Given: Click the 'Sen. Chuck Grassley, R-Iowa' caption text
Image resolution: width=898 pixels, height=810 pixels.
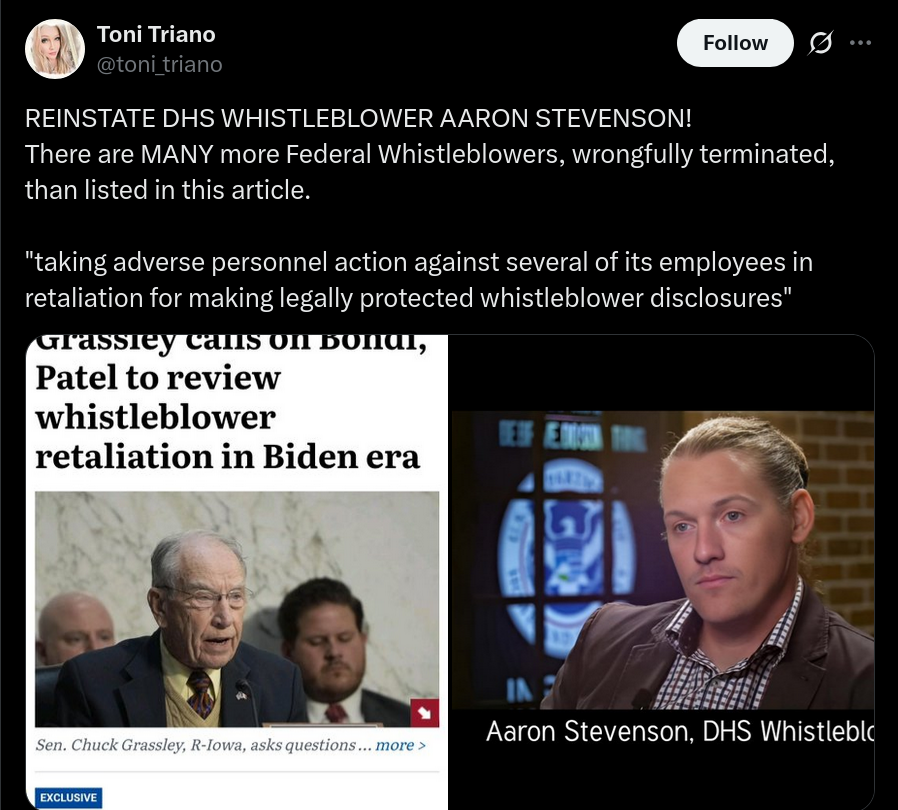Looking at the screenshot, I should tap(195, 745).
